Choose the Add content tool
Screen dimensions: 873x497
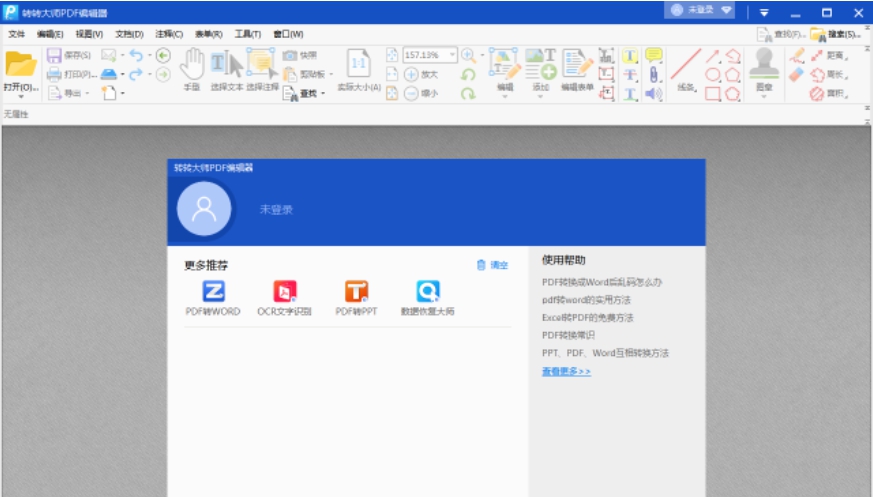point(541,67)
